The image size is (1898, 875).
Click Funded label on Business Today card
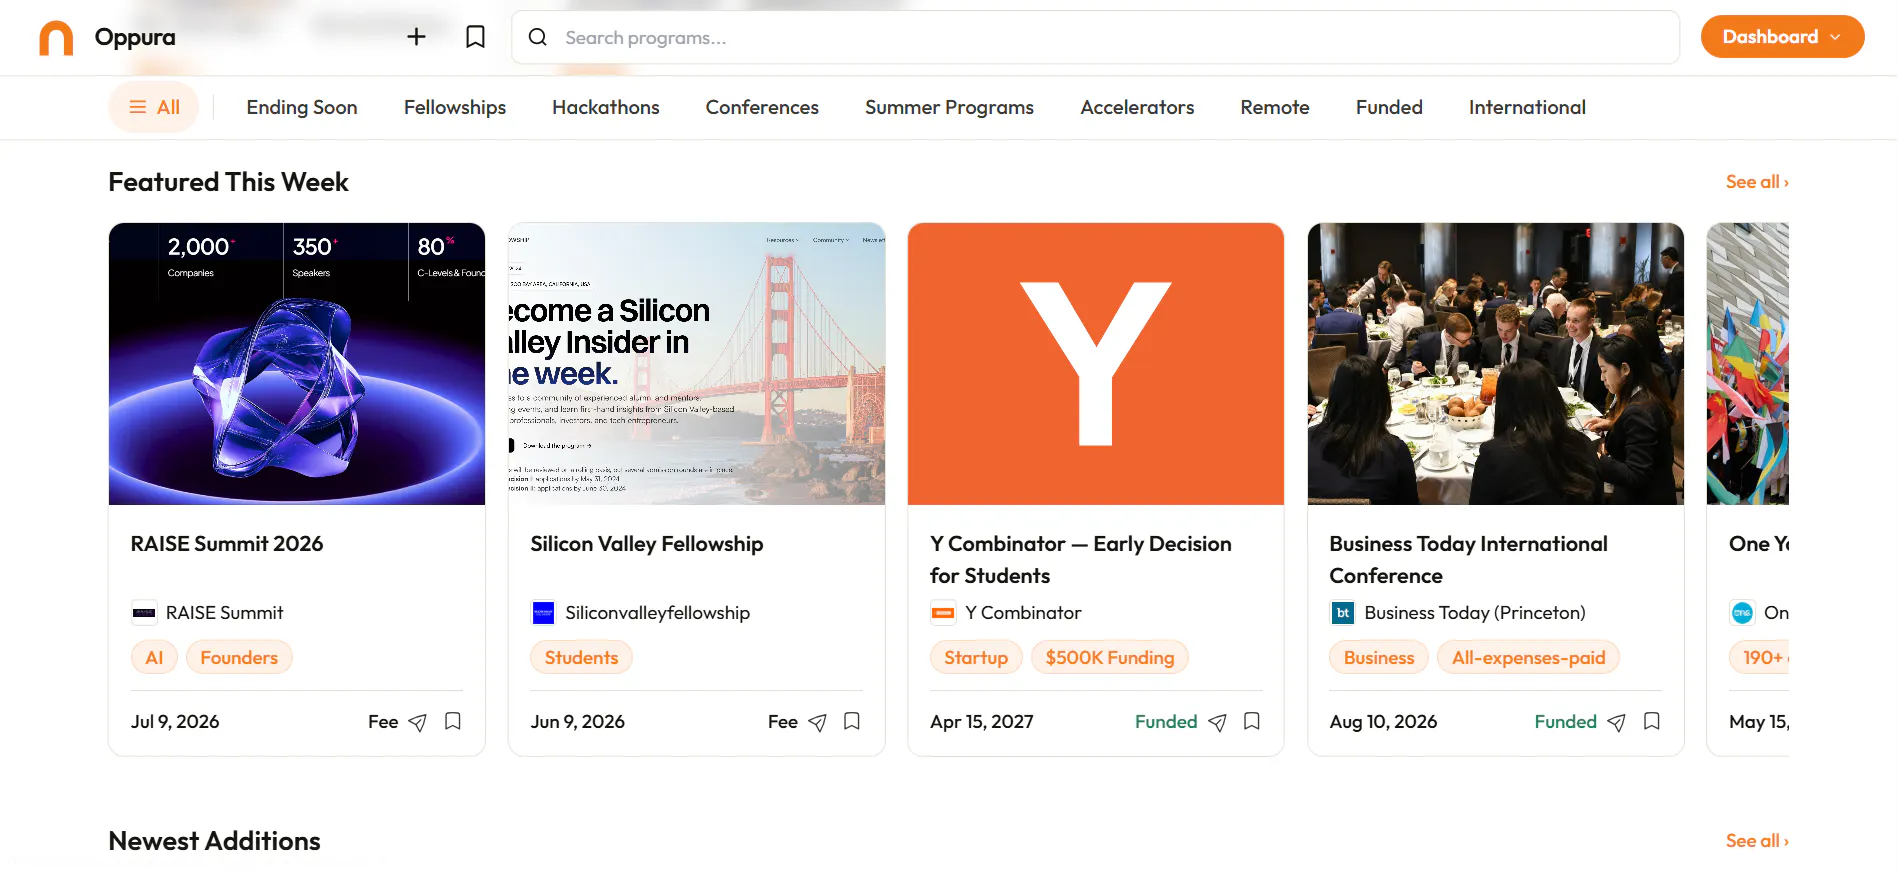point(1566,722)
